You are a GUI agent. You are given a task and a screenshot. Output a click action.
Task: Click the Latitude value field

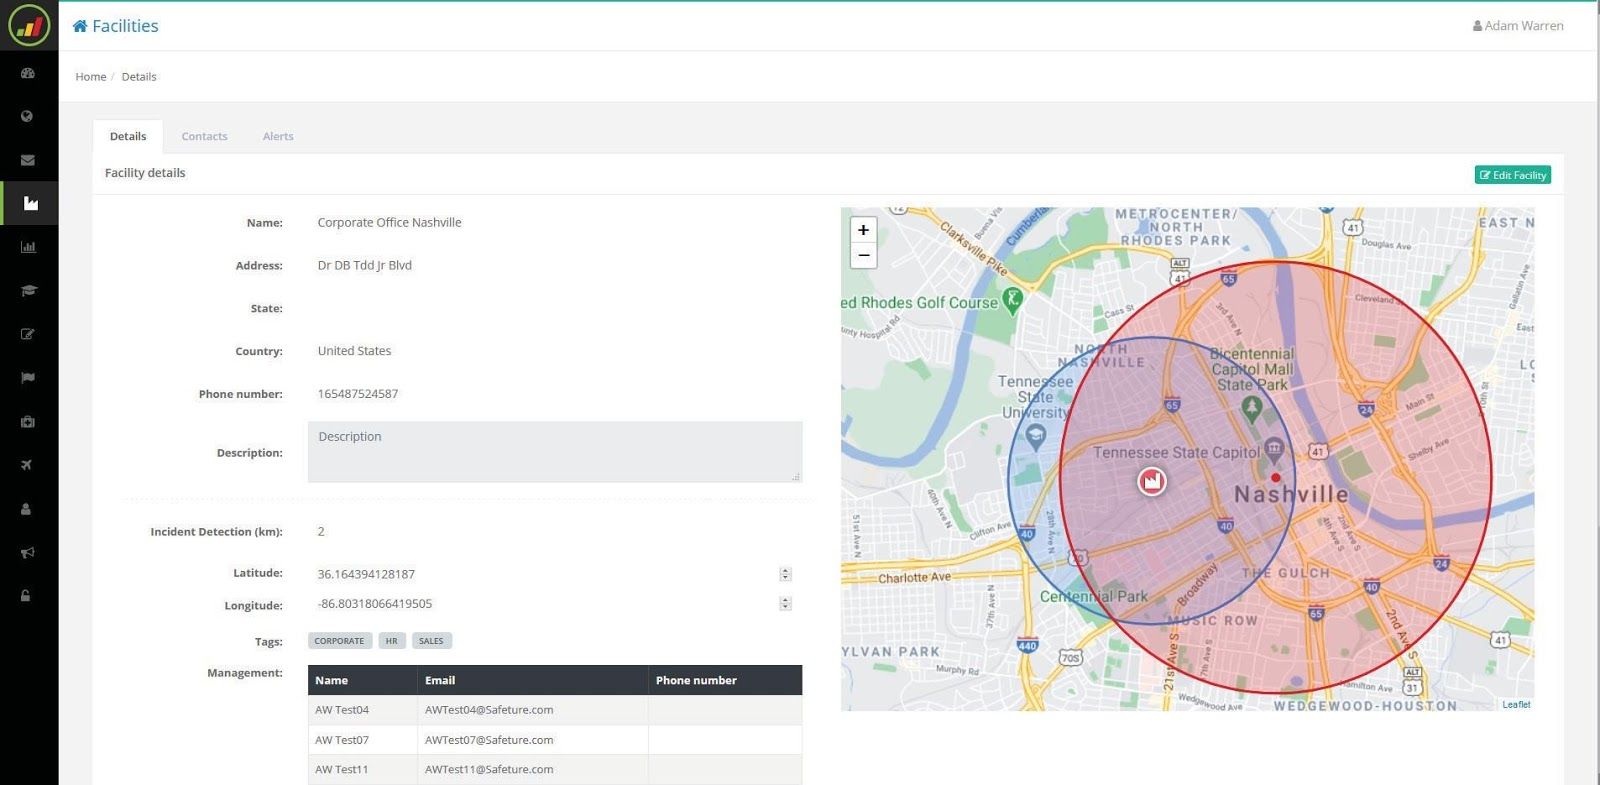[555, 574]
